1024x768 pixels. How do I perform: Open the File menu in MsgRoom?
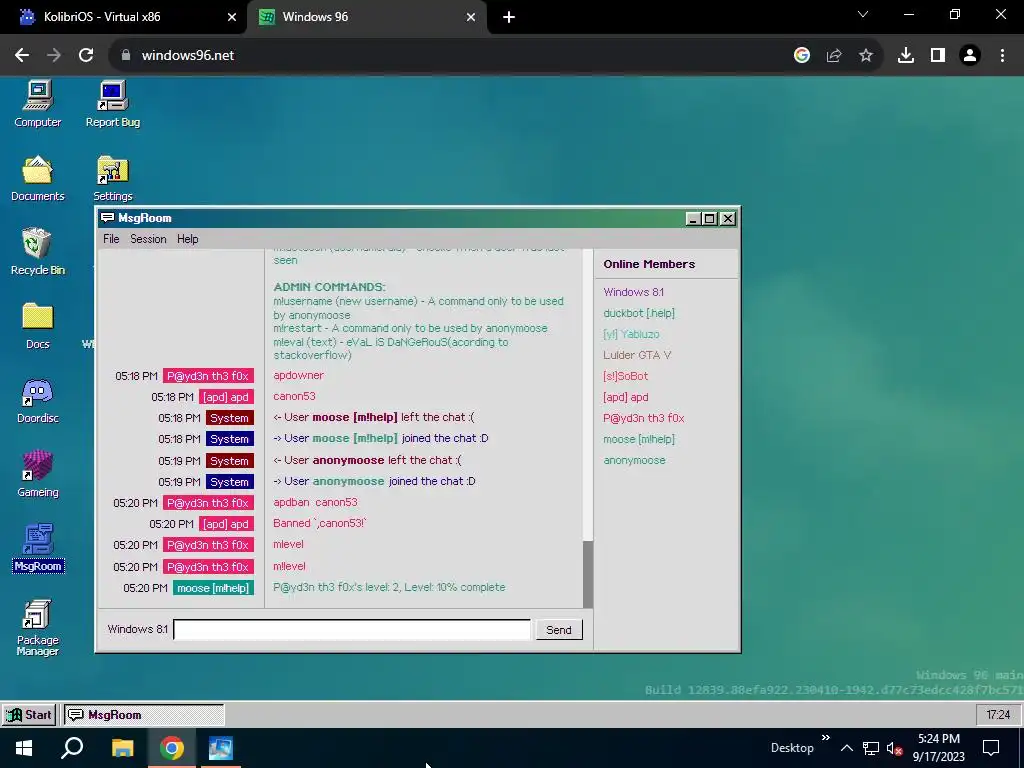coord(111,239)
